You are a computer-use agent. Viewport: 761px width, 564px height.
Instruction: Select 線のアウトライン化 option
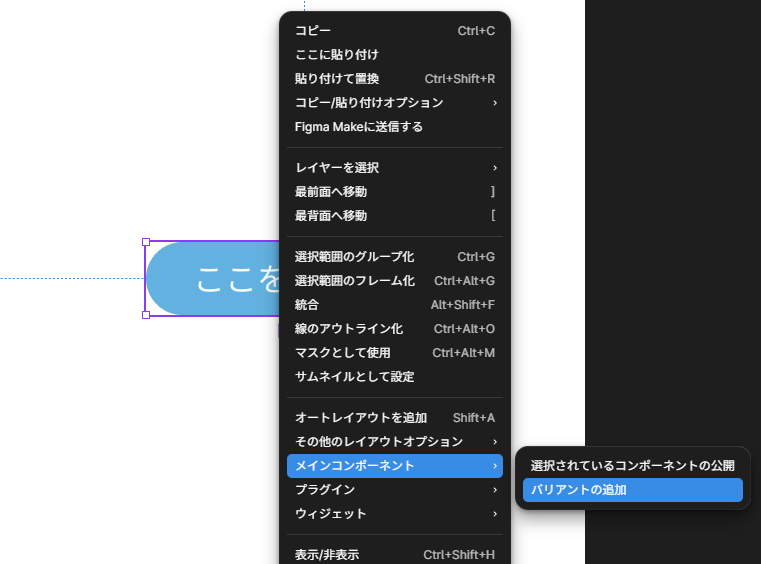(394, 329)
